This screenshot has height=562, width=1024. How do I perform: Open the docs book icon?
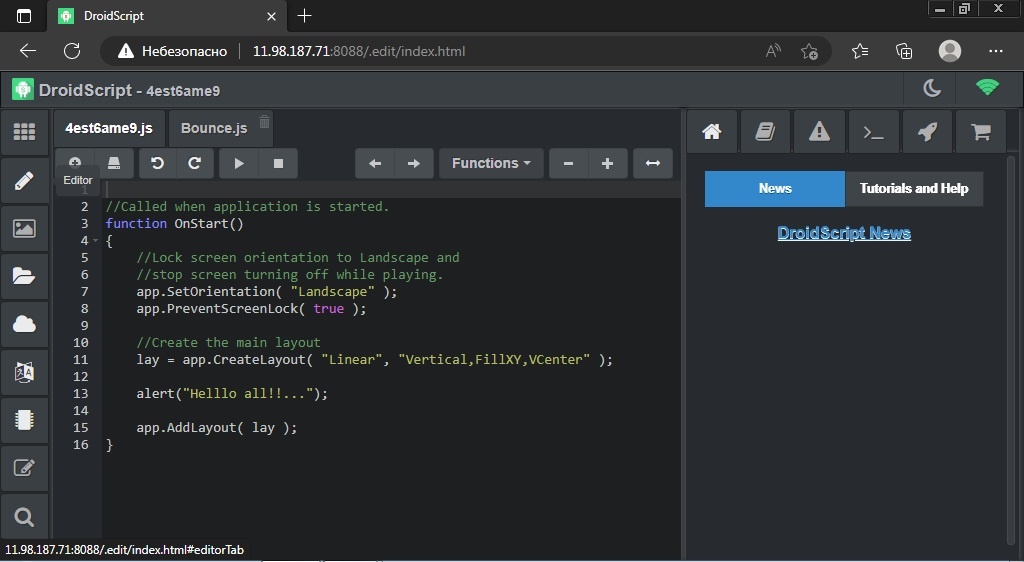(765, 132)
